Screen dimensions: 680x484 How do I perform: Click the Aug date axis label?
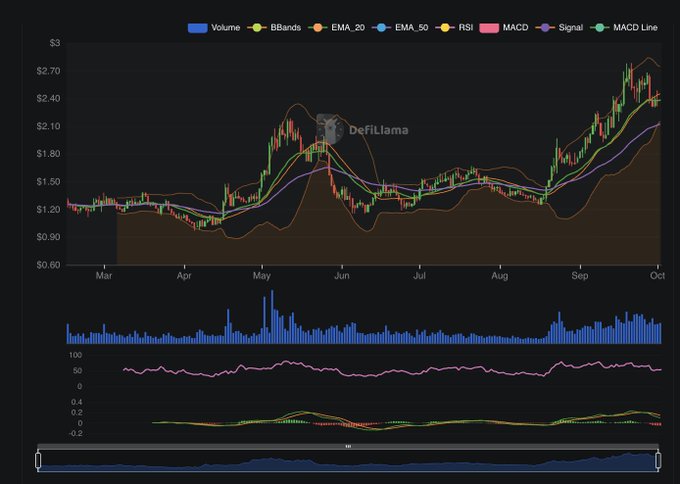coord(500,276)
